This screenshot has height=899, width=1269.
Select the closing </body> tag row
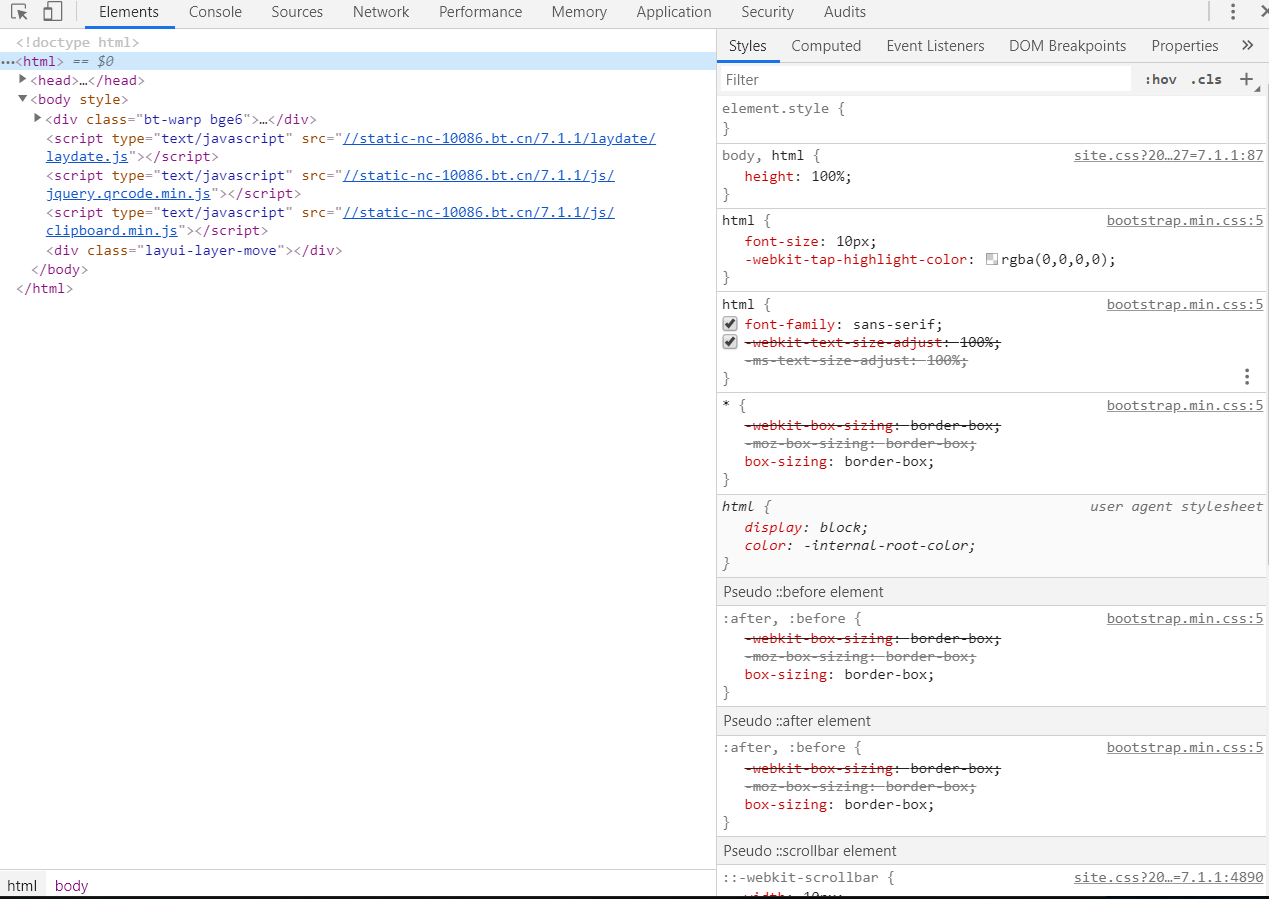point(60,270)
